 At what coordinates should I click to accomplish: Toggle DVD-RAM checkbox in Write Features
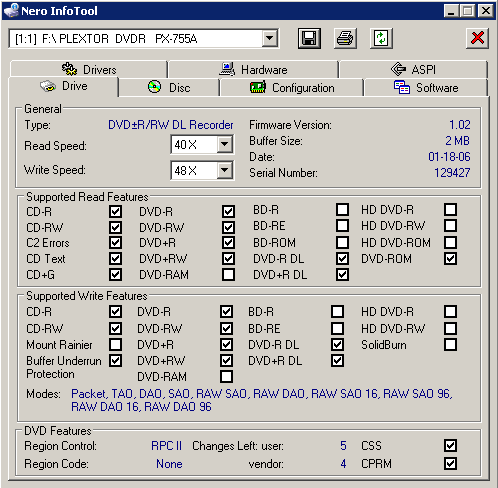click(226, 376)
